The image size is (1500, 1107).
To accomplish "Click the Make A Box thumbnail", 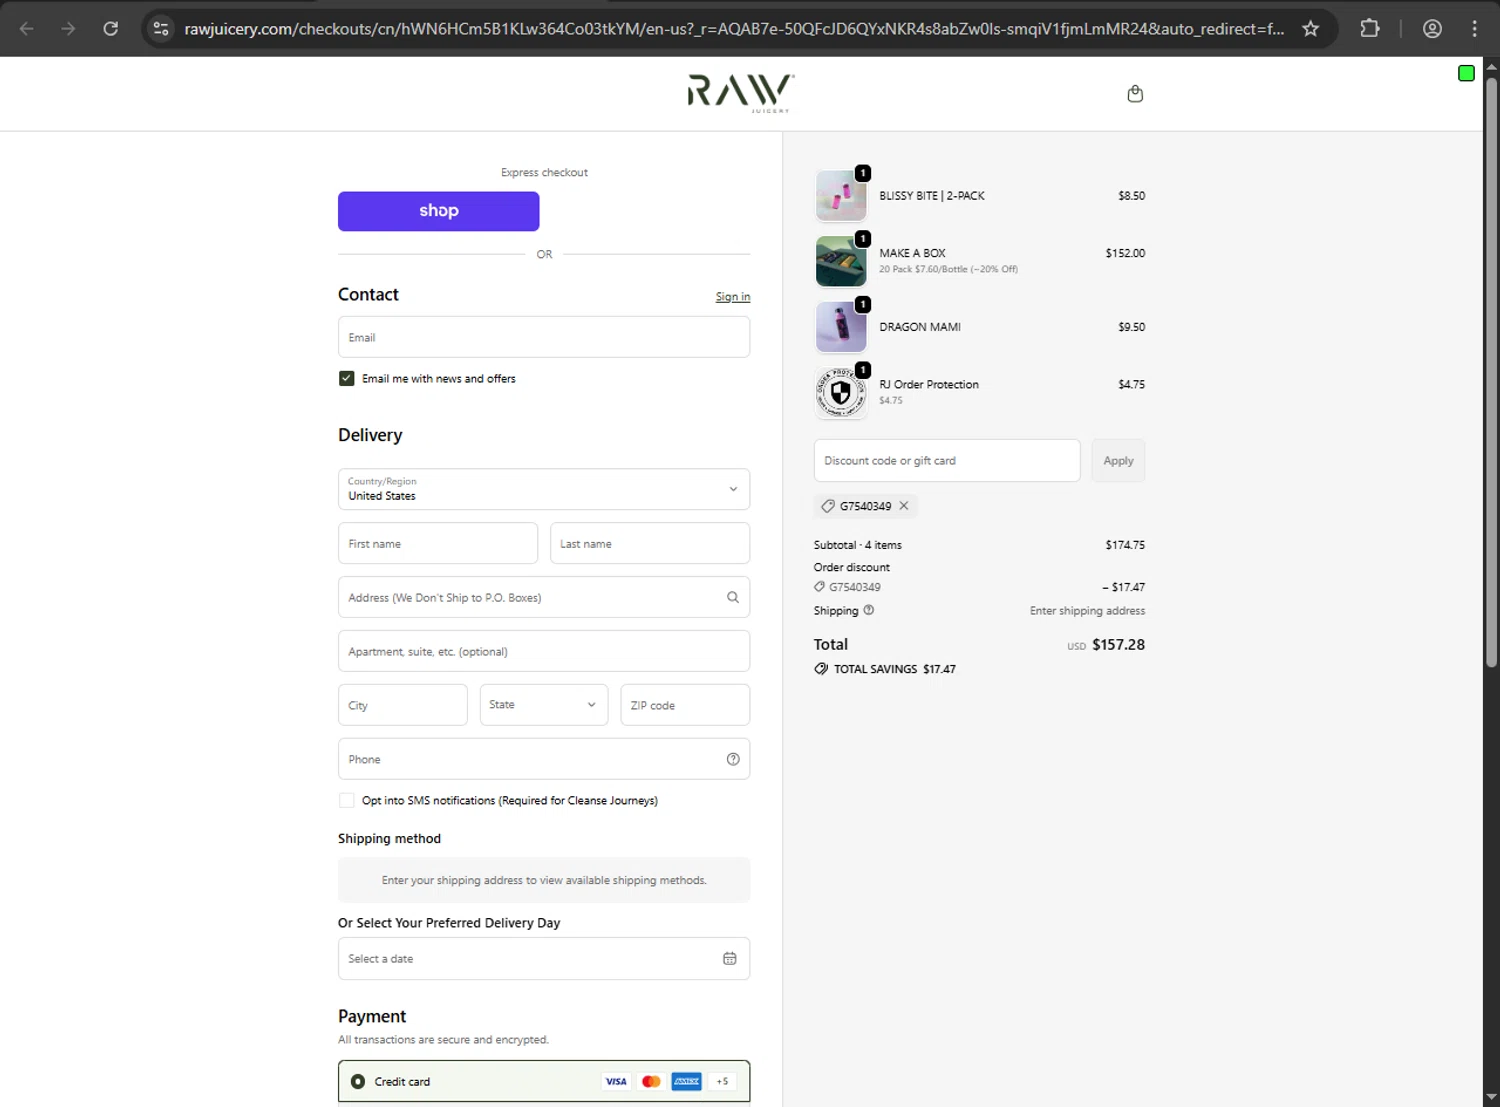I will (841, 261).
